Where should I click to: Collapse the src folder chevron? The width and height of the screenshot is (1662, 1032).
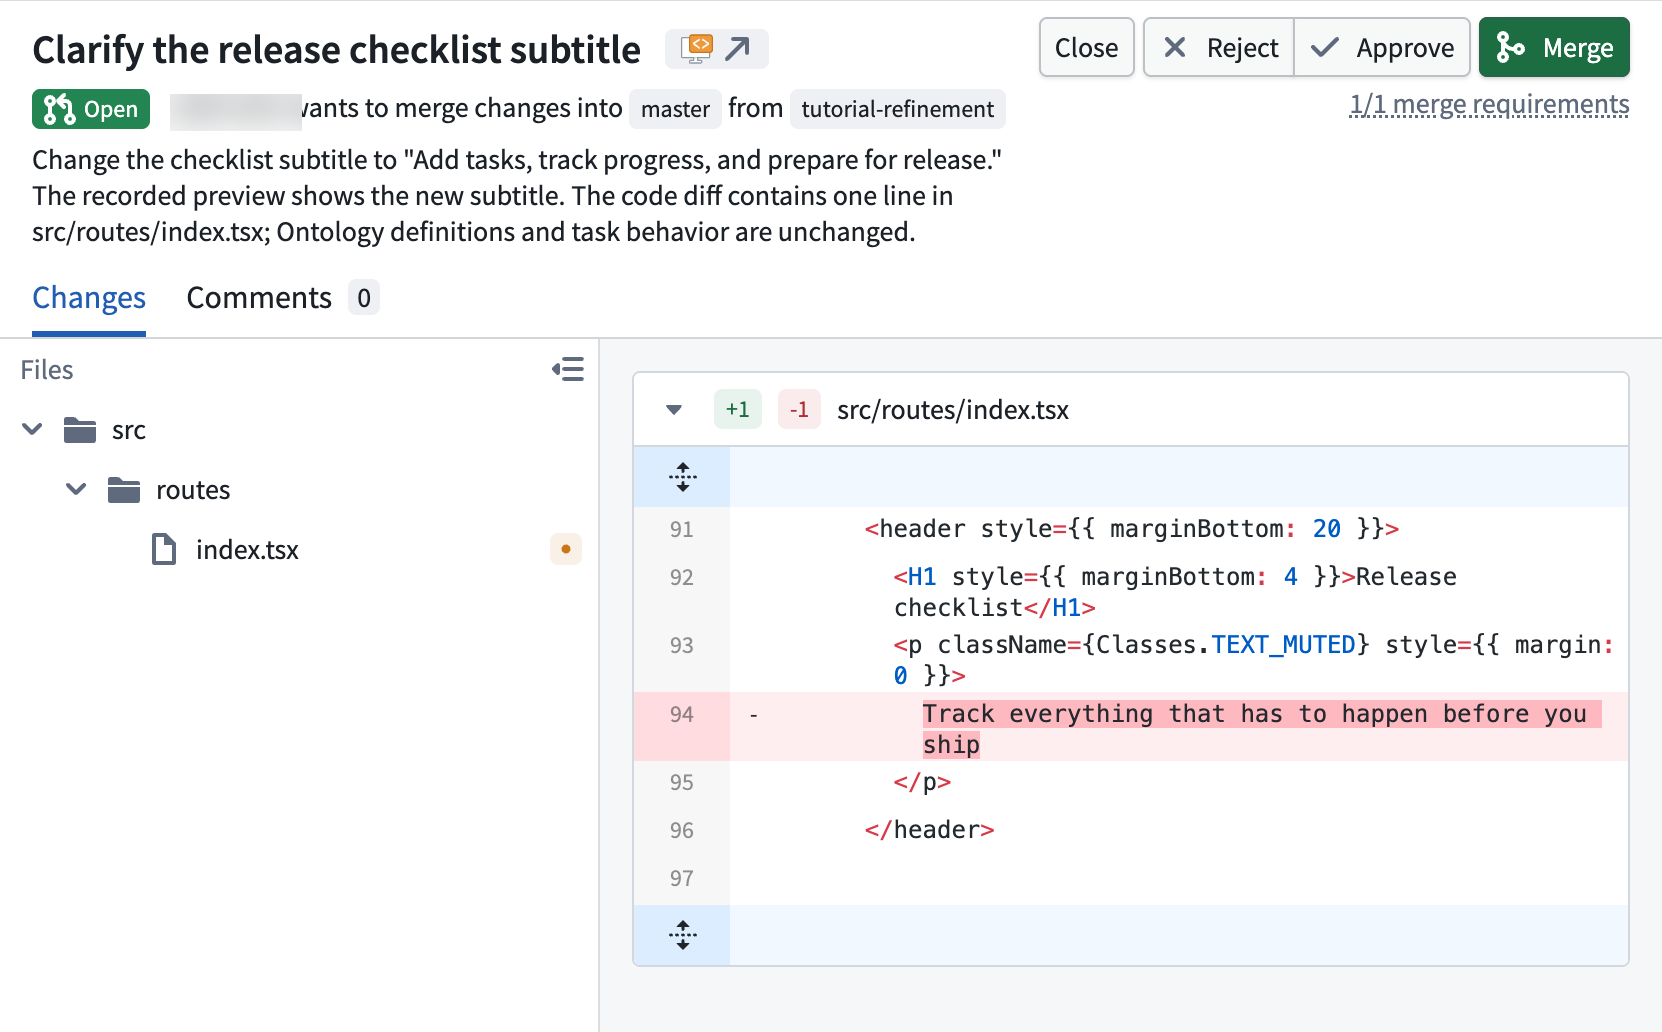click(32, 429)
